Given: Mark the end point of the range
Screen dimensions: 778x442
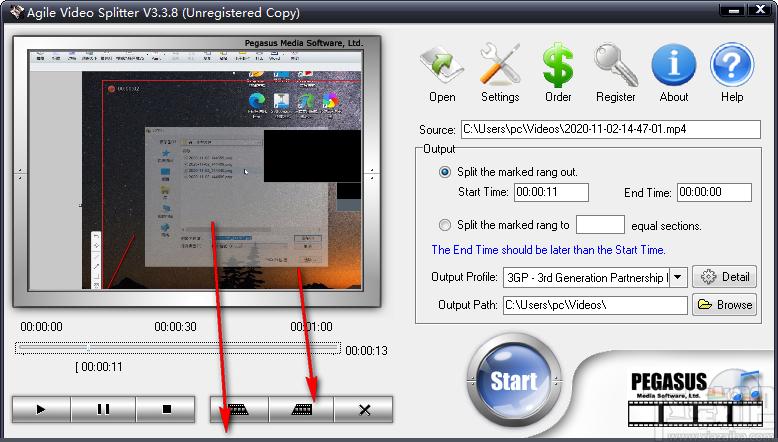Looking at the screenshot, I should point(302,409).
